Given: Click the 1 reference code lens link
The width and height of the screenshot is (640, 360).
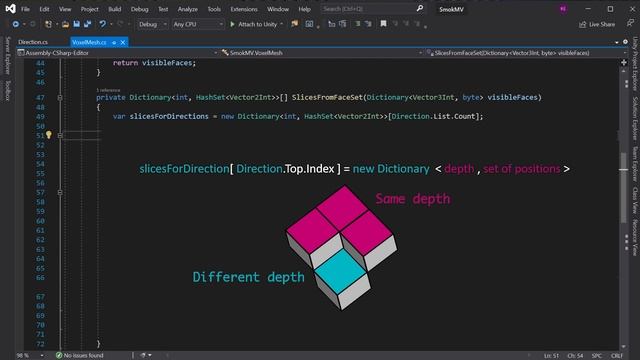Looking at the screenshot, I should tap(108, 90).
